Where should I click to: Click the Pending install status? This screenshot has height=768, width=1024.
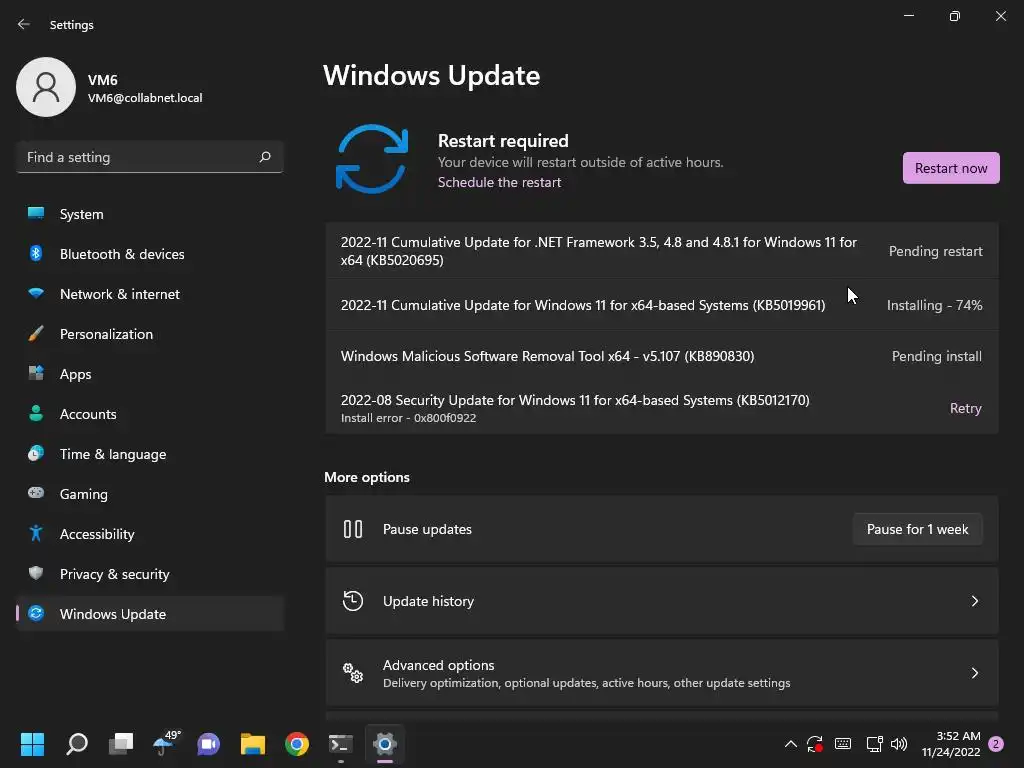936,356
